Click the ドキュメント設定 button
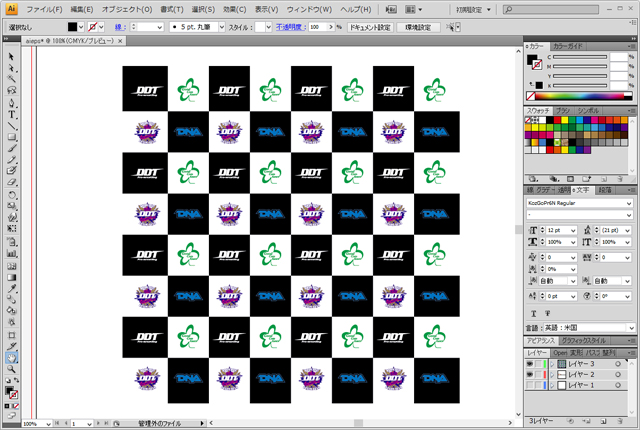Screen dimensions: 640x430 coord(370,27)
